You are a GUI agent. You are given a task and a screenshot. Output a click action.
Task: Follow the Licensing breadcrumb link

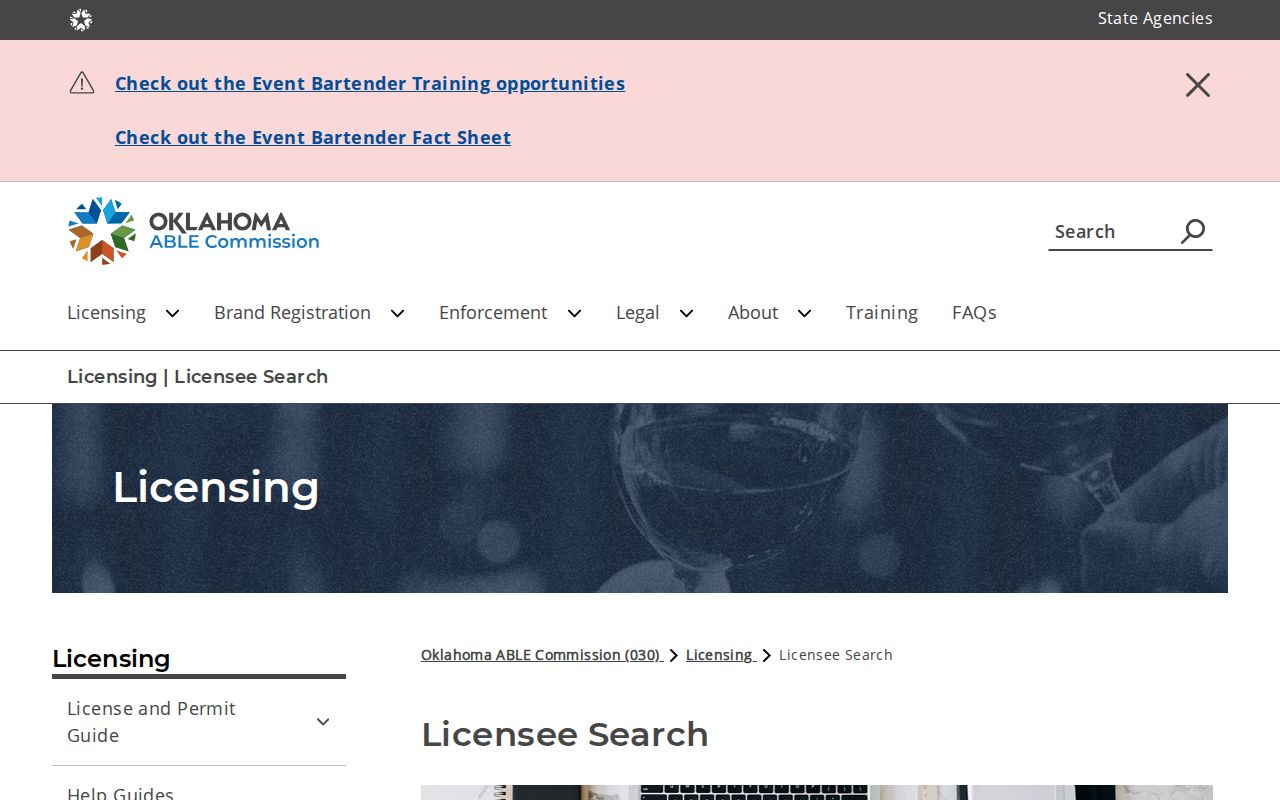click(720, 655)
